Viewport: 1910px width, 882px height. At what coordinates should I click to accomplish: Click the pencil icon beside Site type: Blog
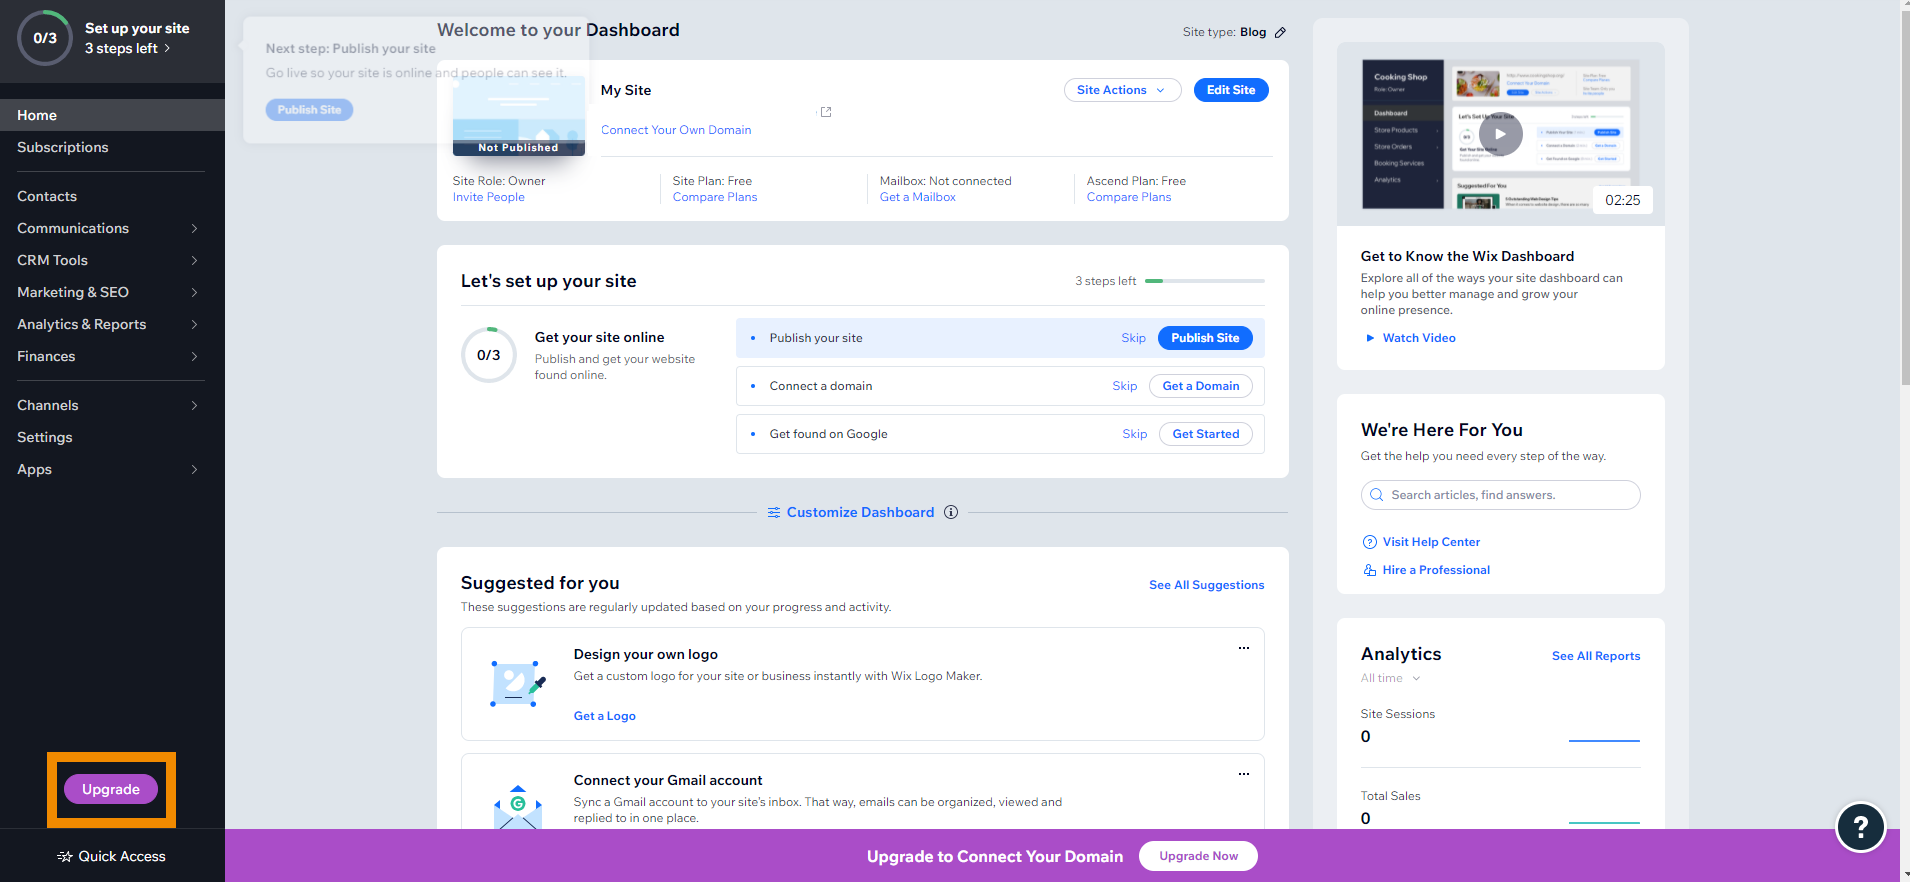tap(1280, 33)
